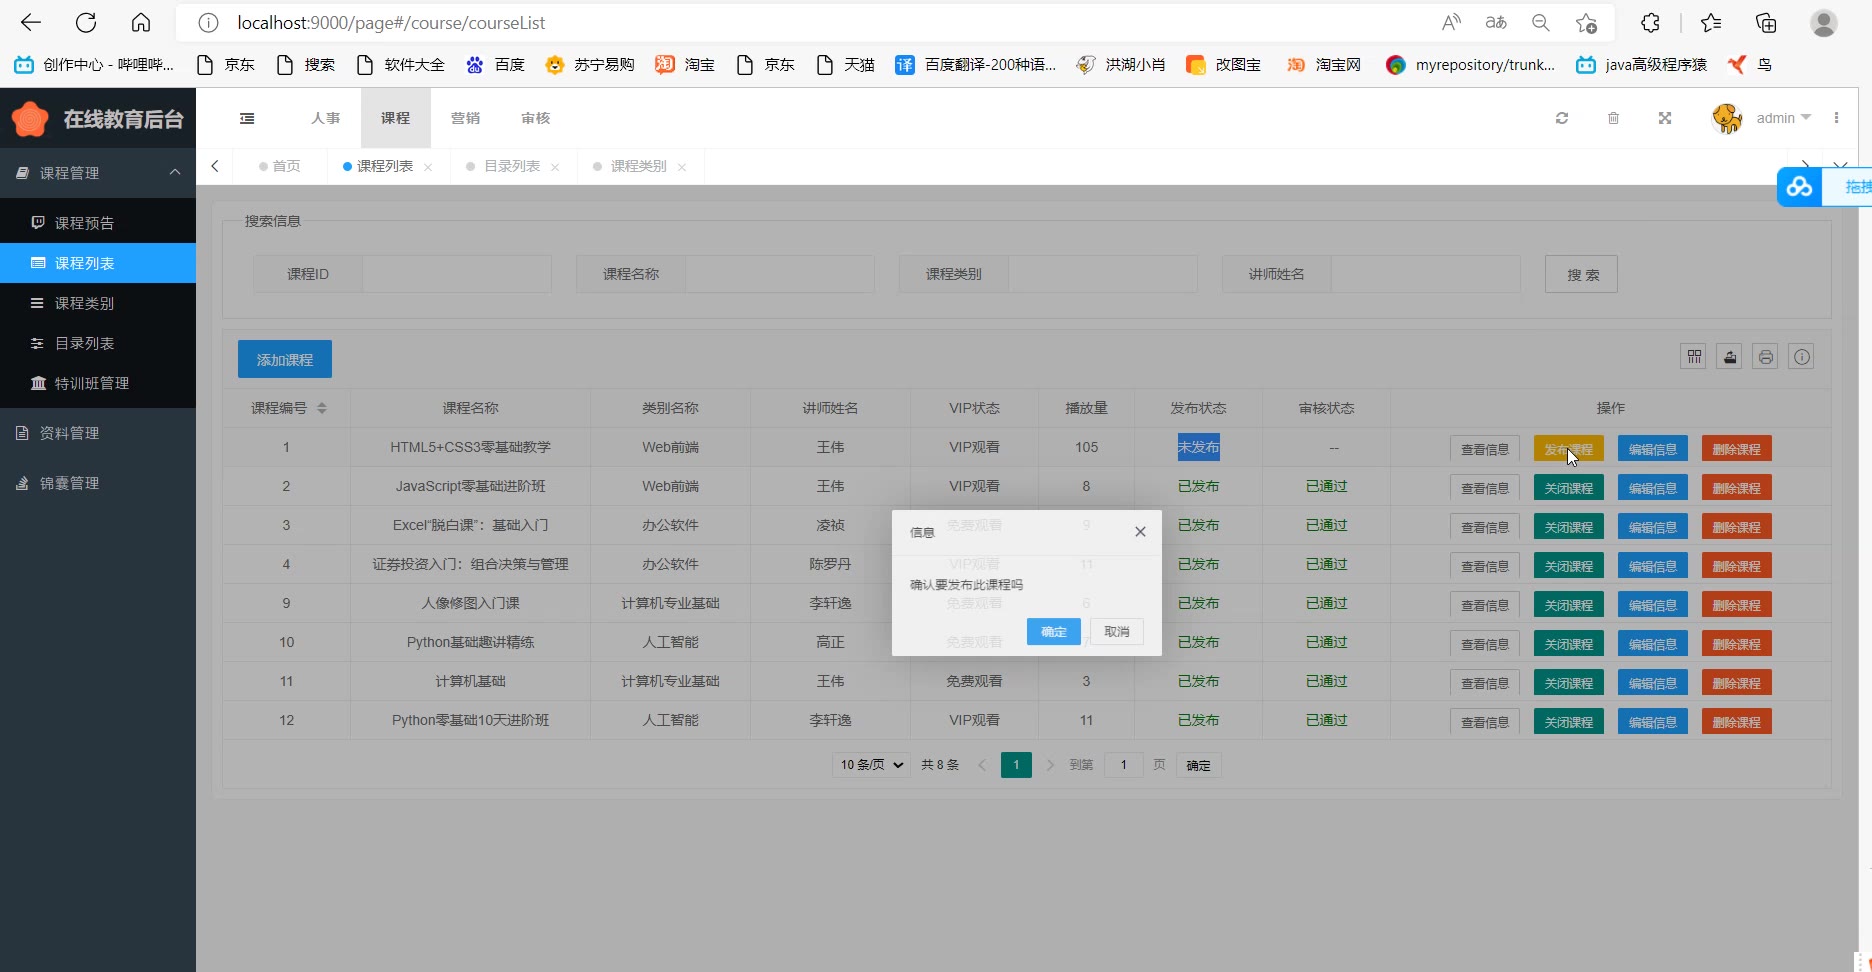Click the refresh icon in the admin header

pyautogui.click(x=1561, y=118)
